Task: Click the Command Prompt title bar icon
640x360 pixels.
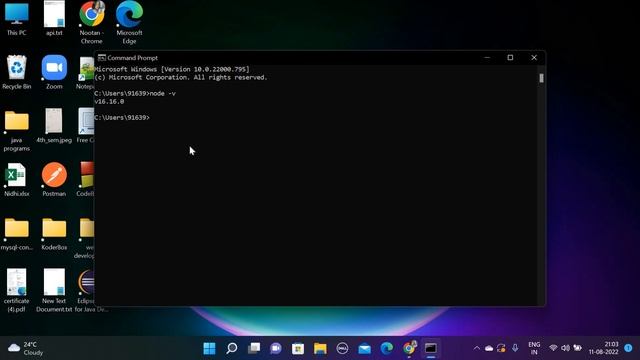Action: click(102, 58)
